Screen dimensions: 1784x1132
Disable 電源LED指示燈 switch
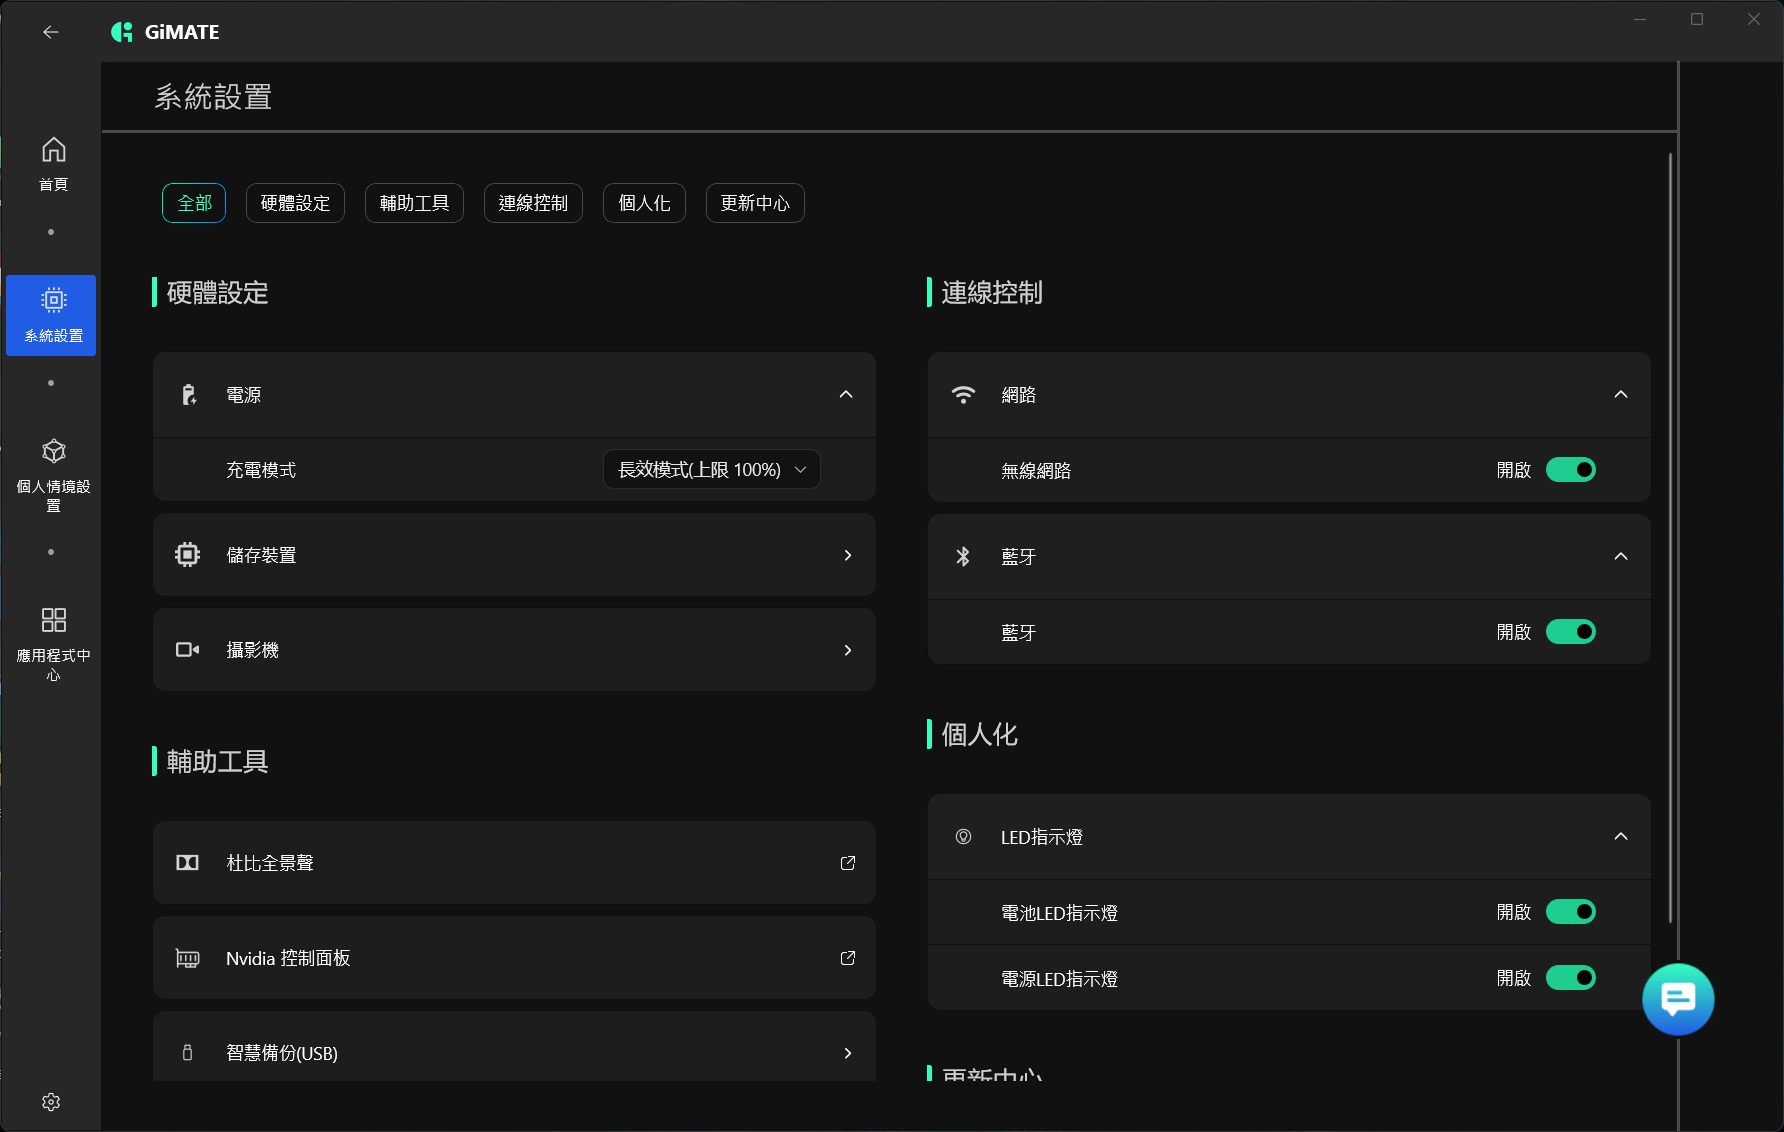pyautogui.click(x=1571, y=978)
